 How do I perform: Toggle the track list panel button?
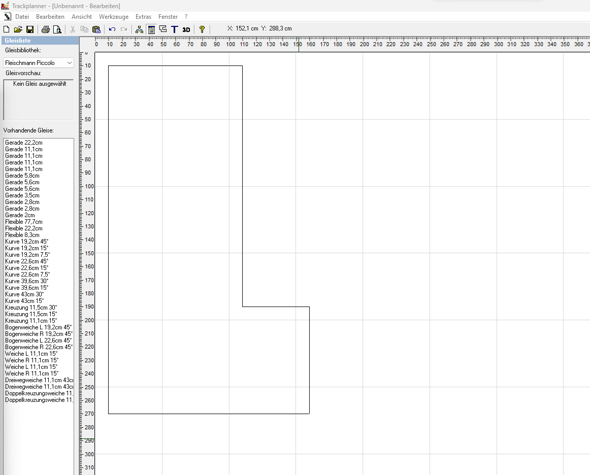[x=151, y=29]
